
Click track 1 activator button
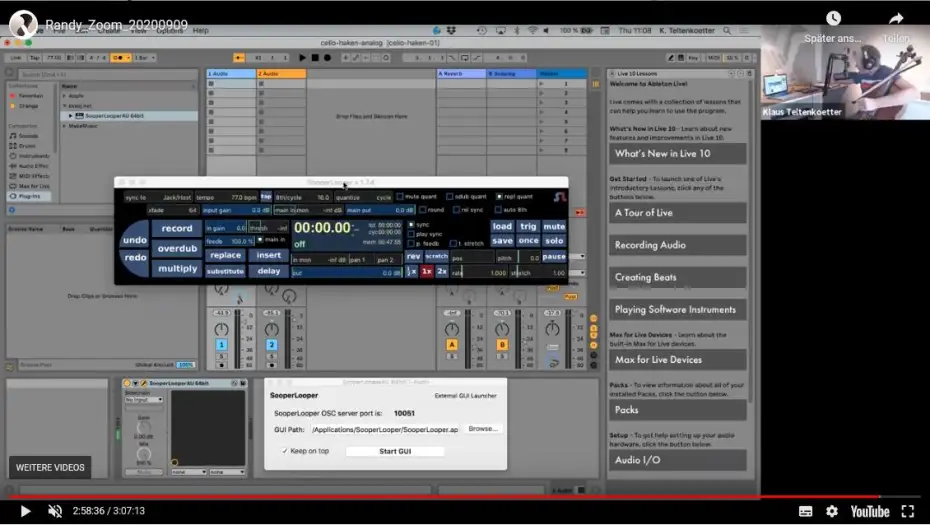point(221,344)
